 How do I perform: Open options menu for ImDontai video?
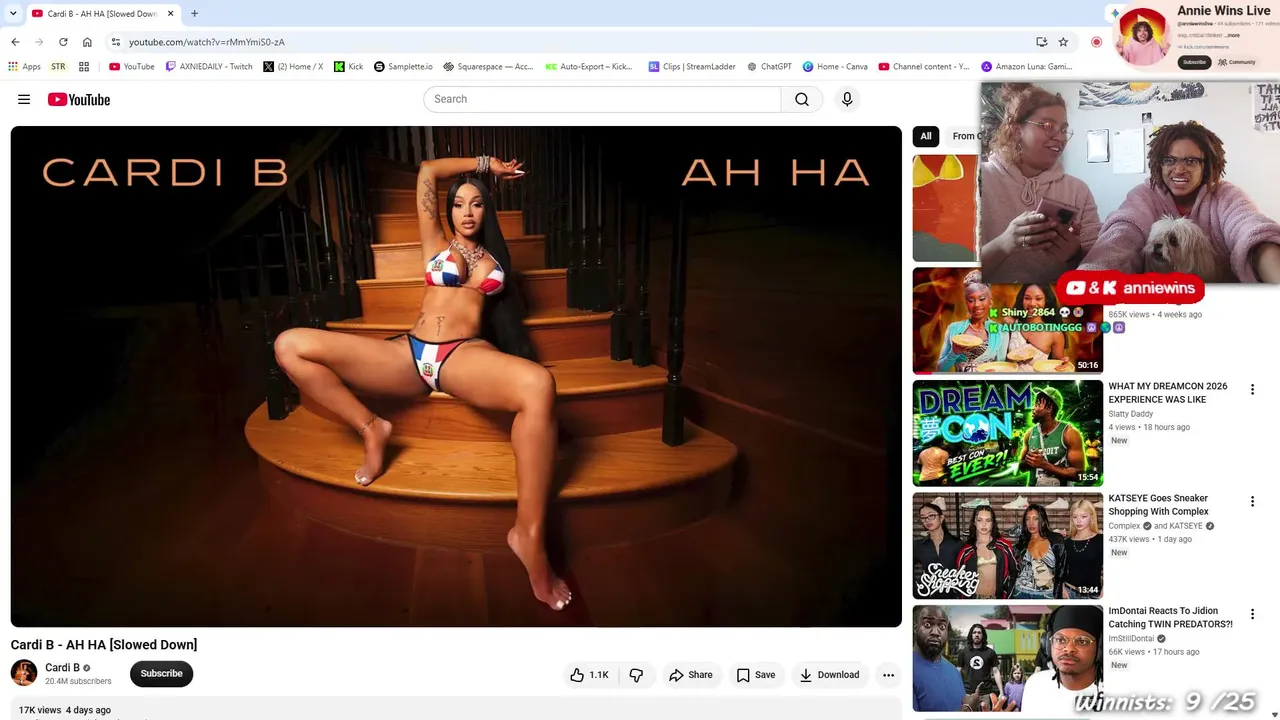(1252, 613)
